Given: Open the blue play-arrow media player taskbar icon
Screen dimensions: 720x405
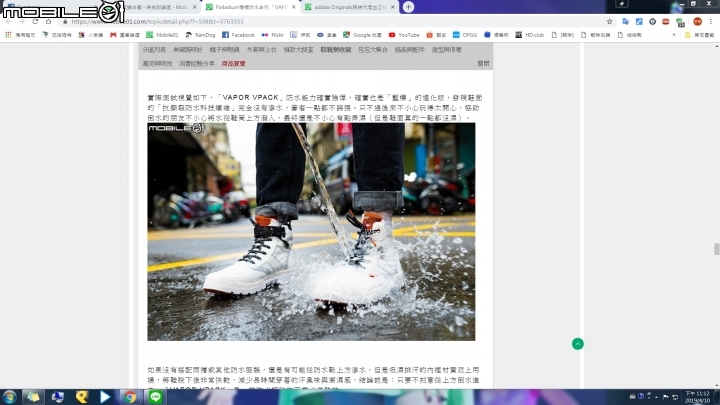Looking at the screenshot, I should tap(105, 397).
